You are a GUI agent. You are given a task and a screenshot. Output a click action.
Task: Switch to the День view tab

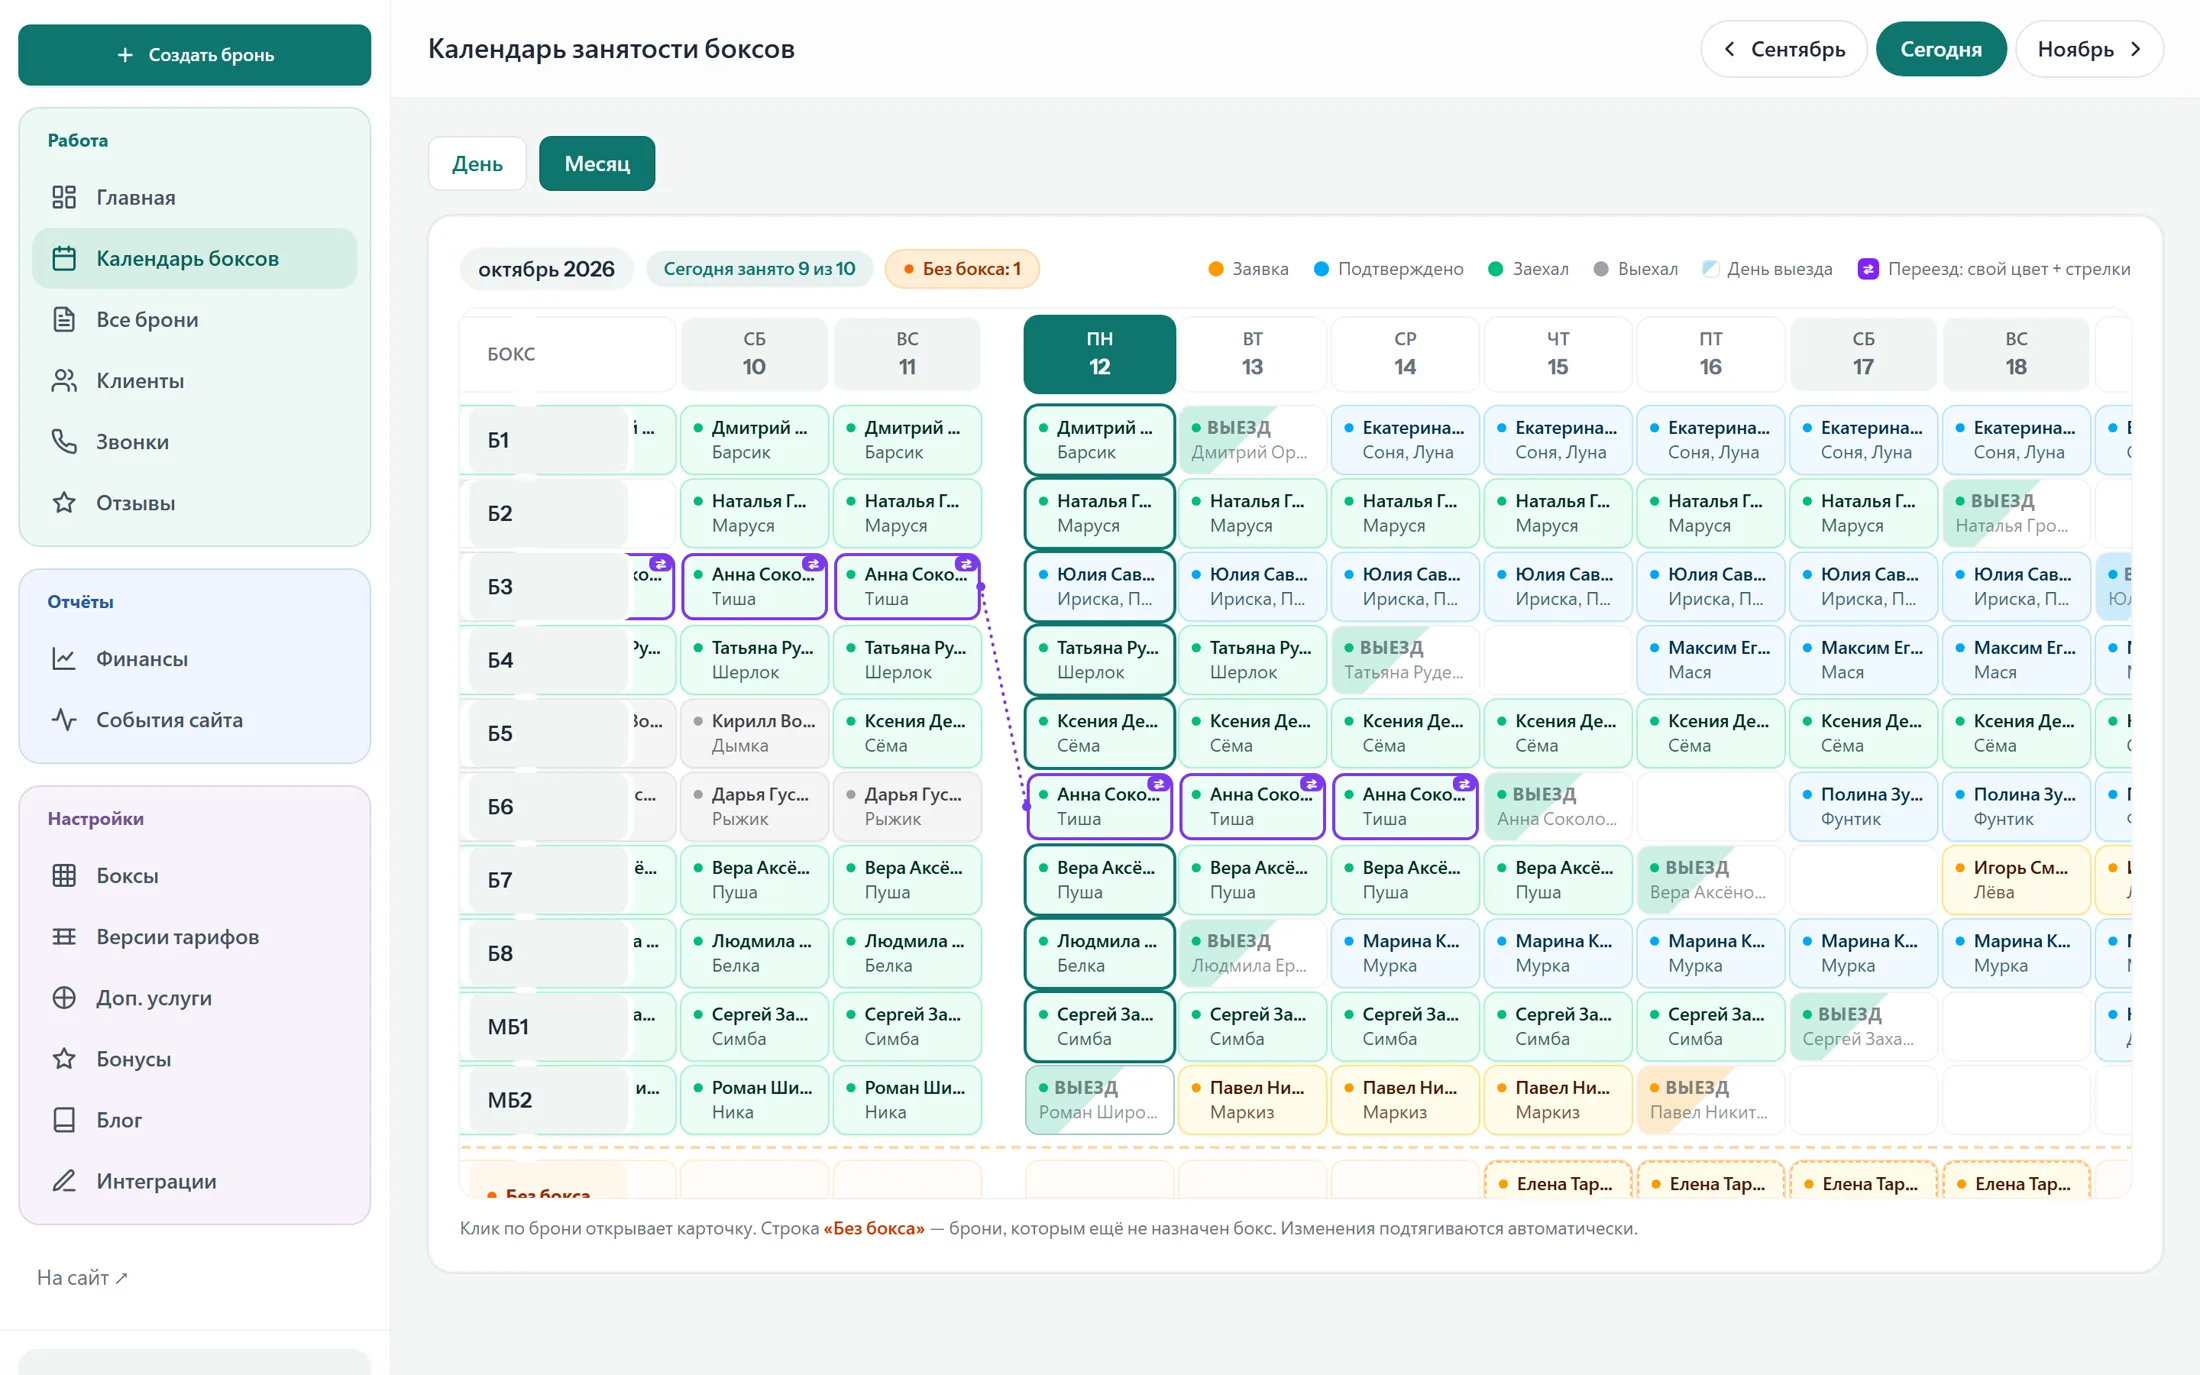click(477, 163)
